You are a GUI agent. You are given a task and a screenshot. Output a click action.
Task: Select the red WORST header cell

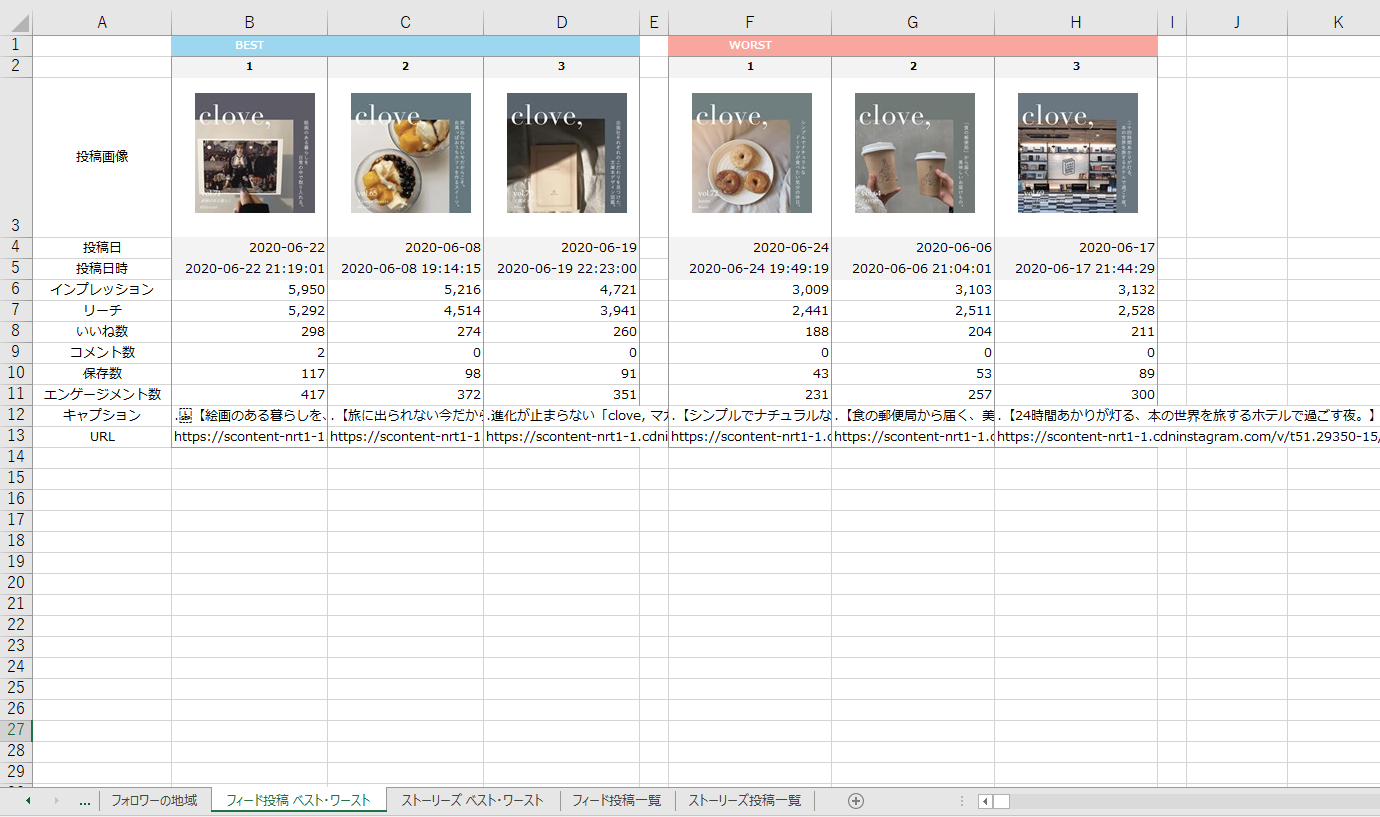pyautogui.click(x=912, y=45)
